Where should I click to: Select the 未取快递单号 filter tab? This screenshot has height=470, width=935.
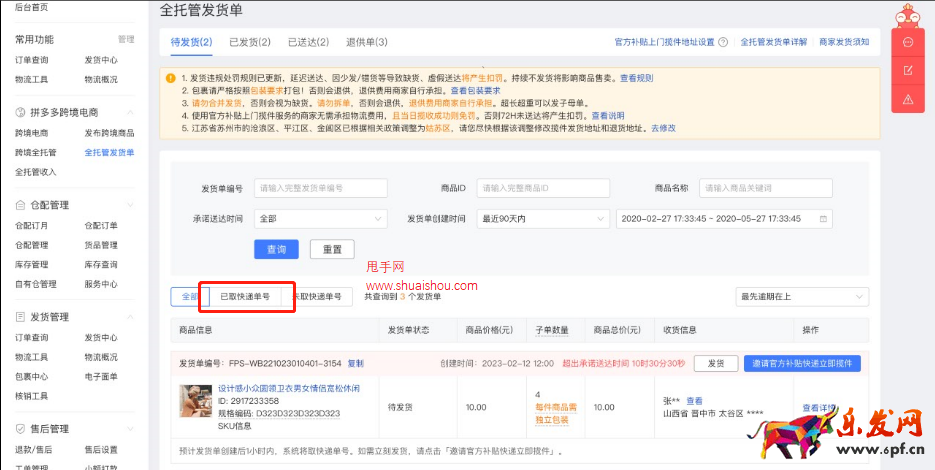tap(317, 296)
